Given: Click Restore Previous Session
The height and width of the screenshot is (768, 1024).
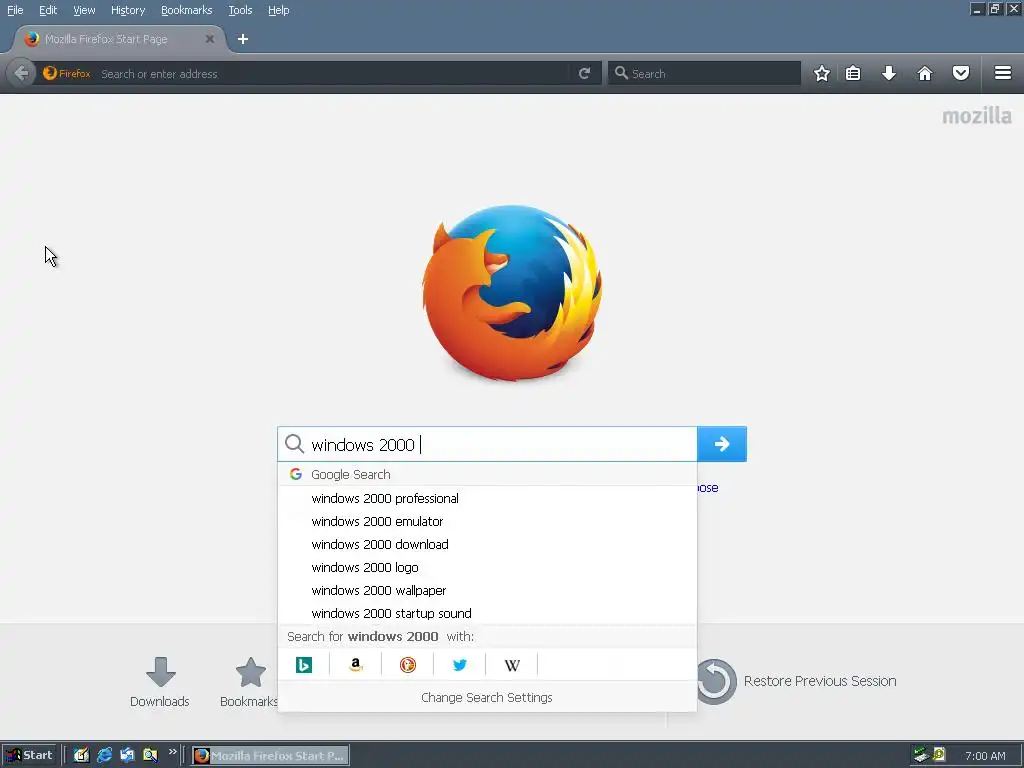Looking at the screenshot, I should tap(797, 681).
